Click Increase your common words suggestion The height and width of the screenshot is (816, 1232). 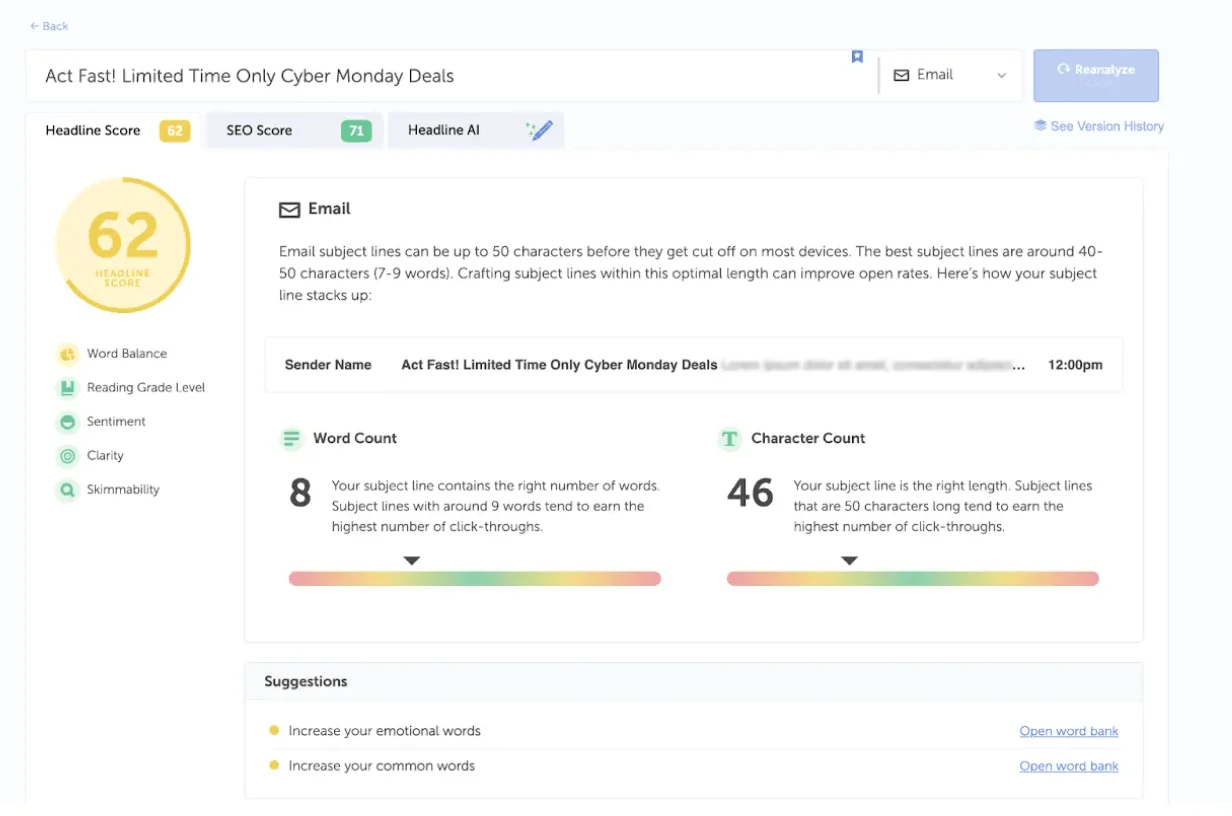coord(382,766)
